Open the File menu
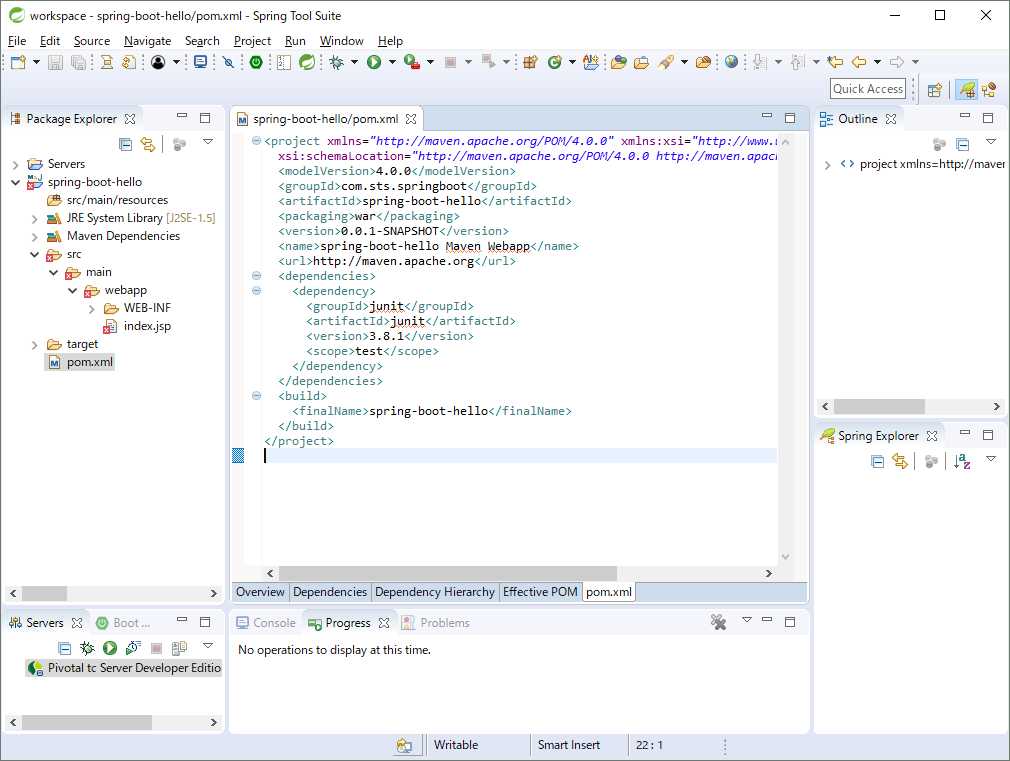This screenshot has height=761, width=1010. click(17, 41)
